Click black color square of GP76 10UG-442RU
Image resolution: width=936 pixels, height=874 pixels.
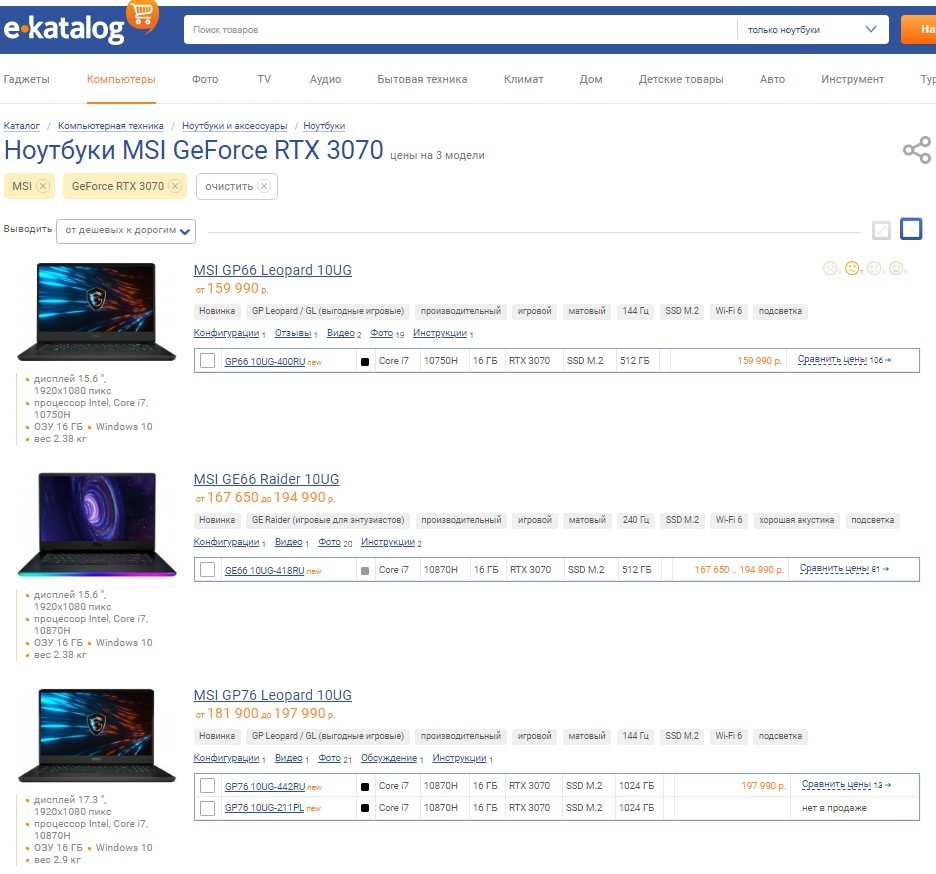365,787
